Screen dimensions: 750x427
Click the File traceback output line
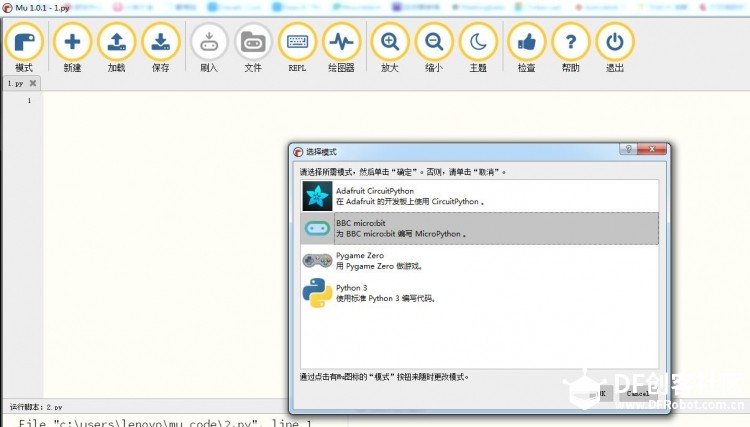(x=165, y=423)
